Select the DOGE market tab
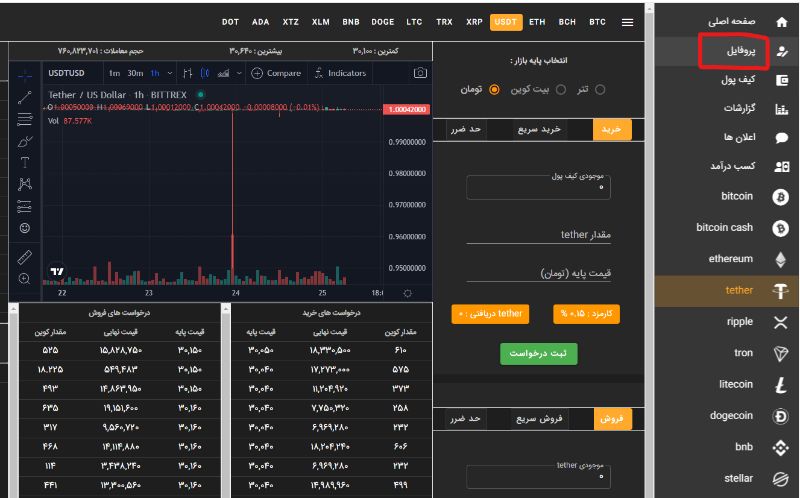Viewport: 800px width, 498px height. point(383,22)
